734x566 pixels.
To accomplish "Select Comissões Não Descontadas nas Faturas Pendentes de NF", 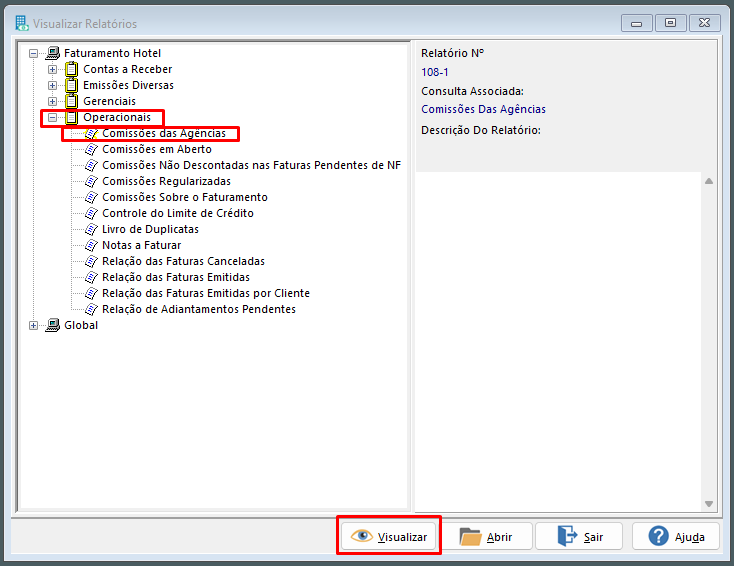I will [251, 165].
